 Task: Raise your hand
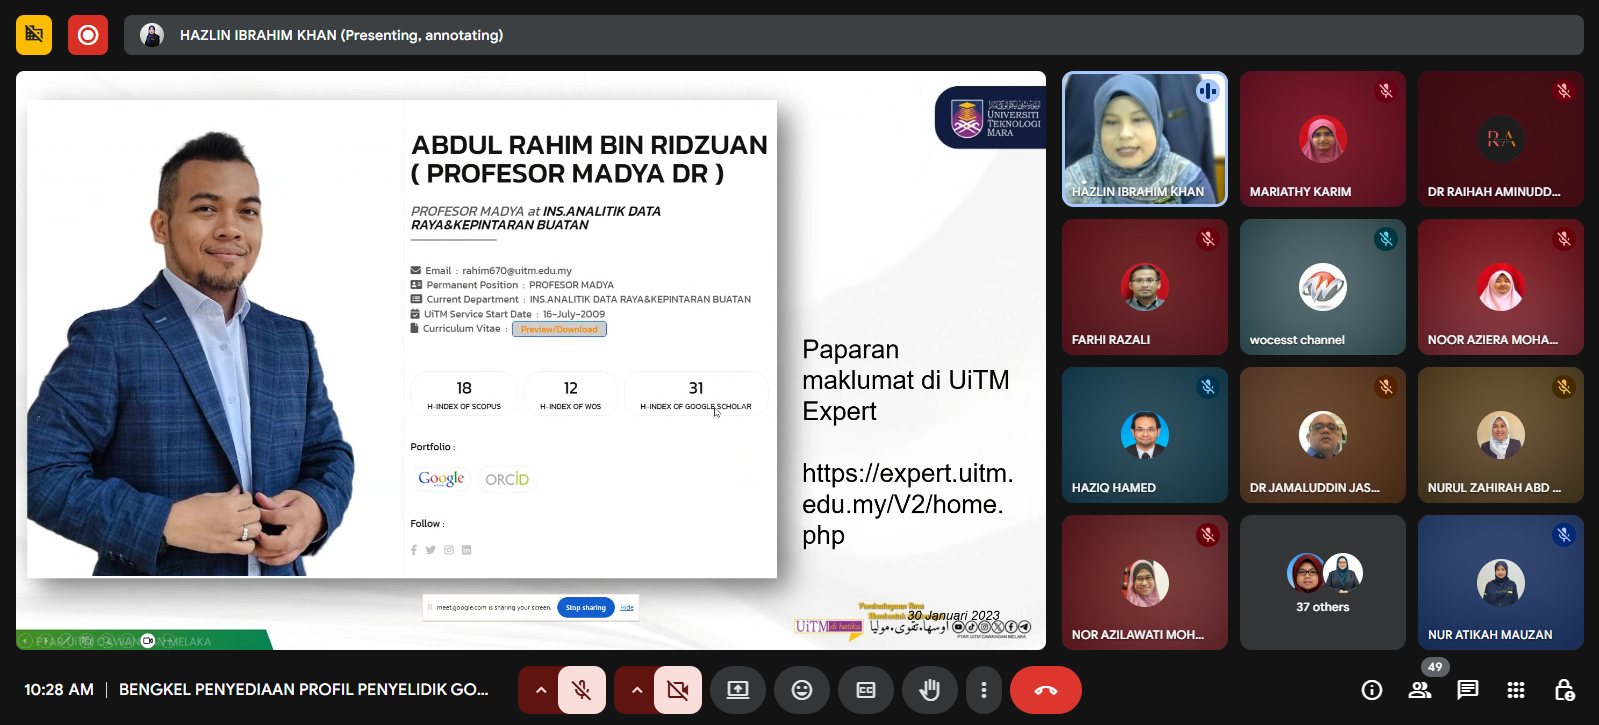[930, 690]
